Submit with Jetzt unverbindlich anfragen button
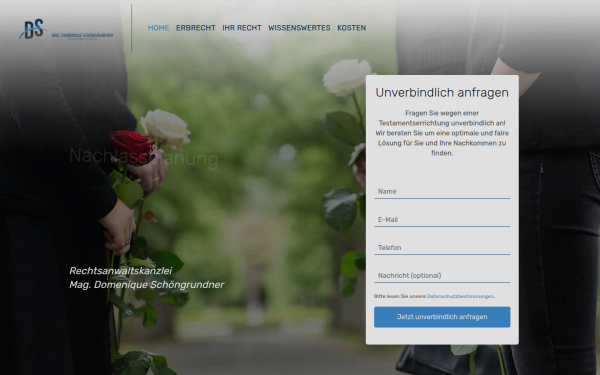This screenshot has height=375, width=600. point(442,317)
